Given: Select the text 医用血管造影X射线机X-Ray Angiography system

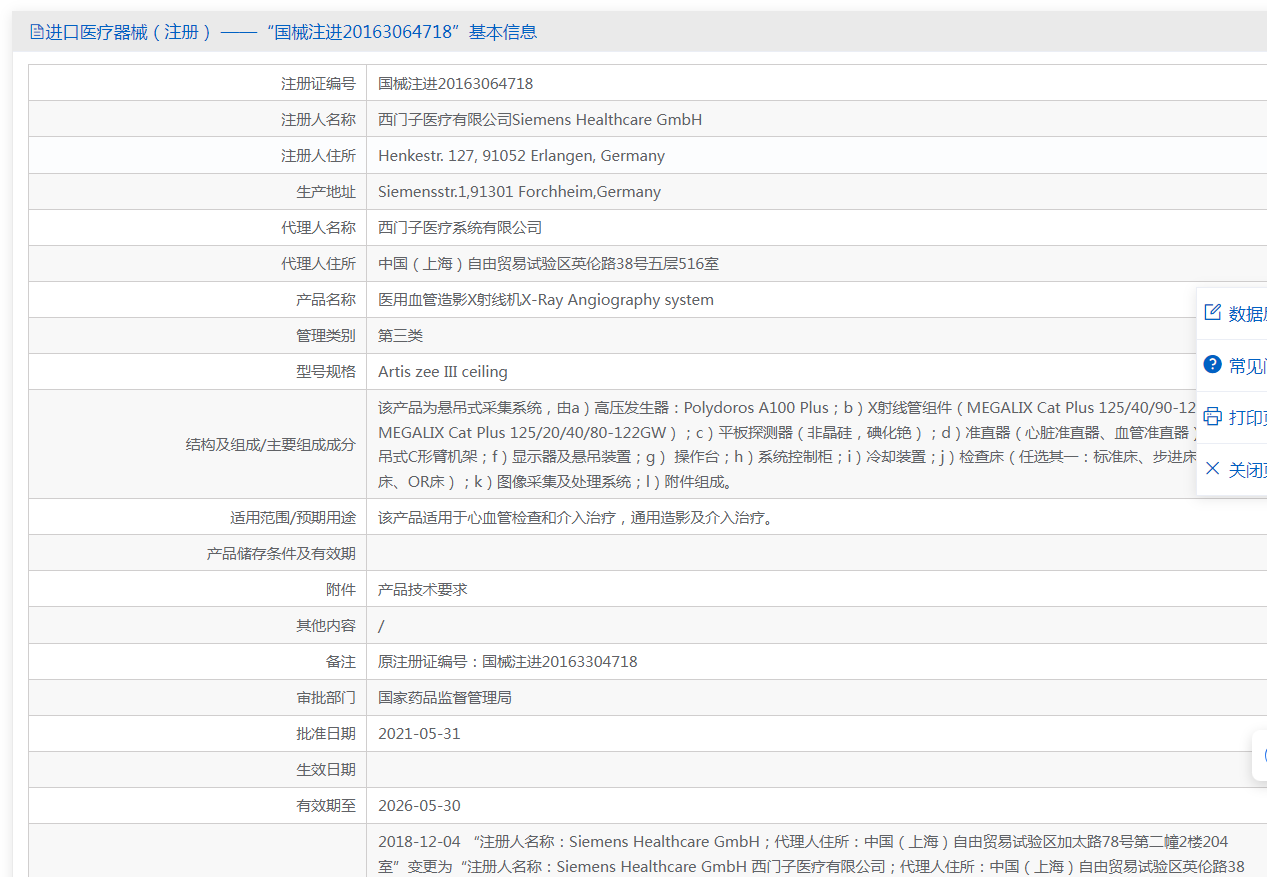Looking at the screenshot, I should [546, 300].
